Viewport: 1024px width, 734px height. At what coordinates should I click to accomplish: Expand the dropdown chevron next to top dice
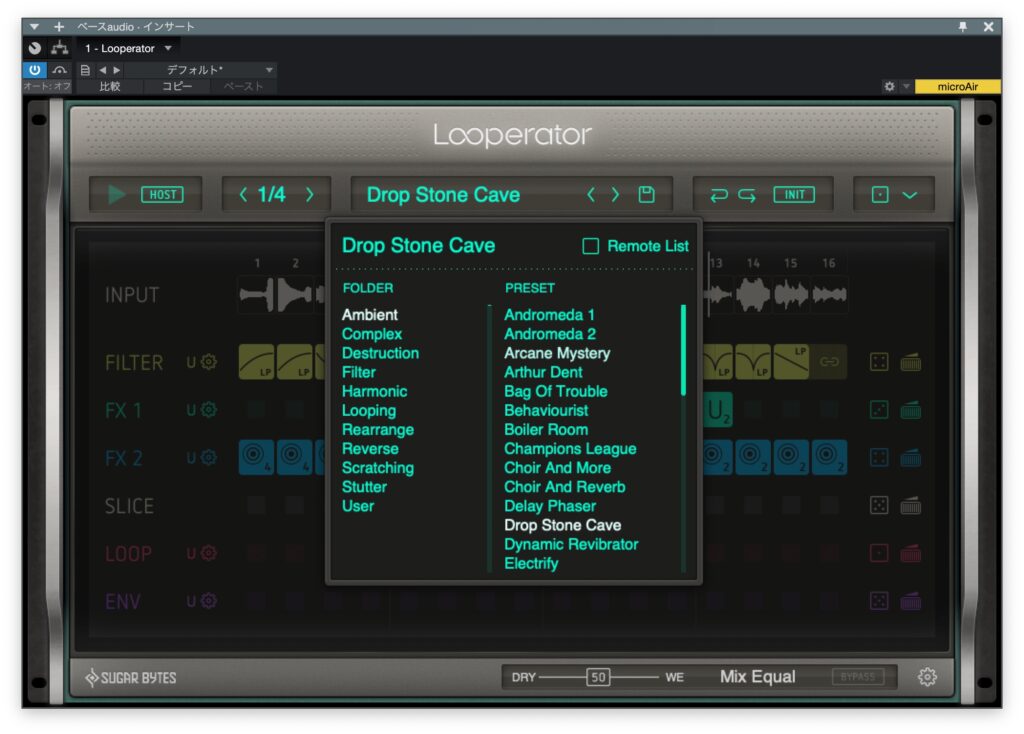[x=910, y=195]
